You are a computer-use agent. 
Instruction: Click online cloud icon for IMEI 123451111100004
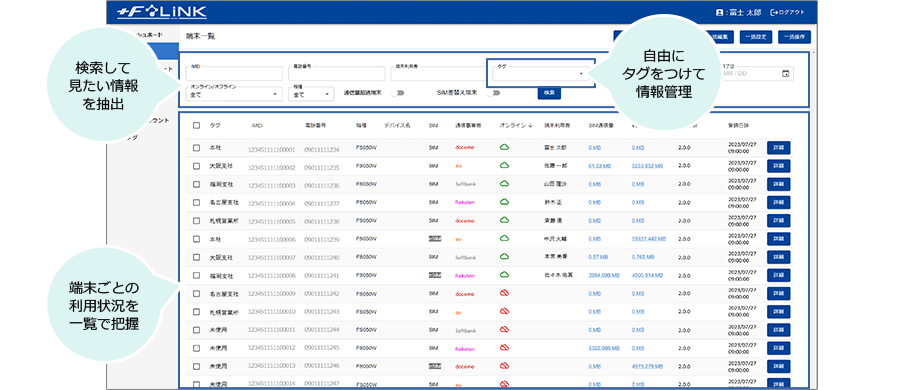[504, 202]
